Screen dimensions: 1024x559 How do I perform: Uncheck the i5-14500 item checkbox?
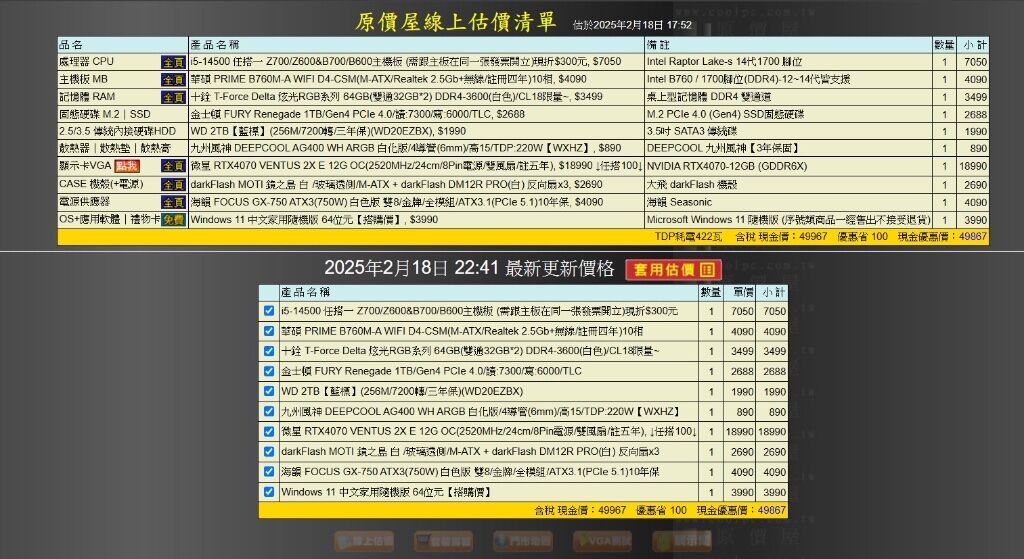268,311
